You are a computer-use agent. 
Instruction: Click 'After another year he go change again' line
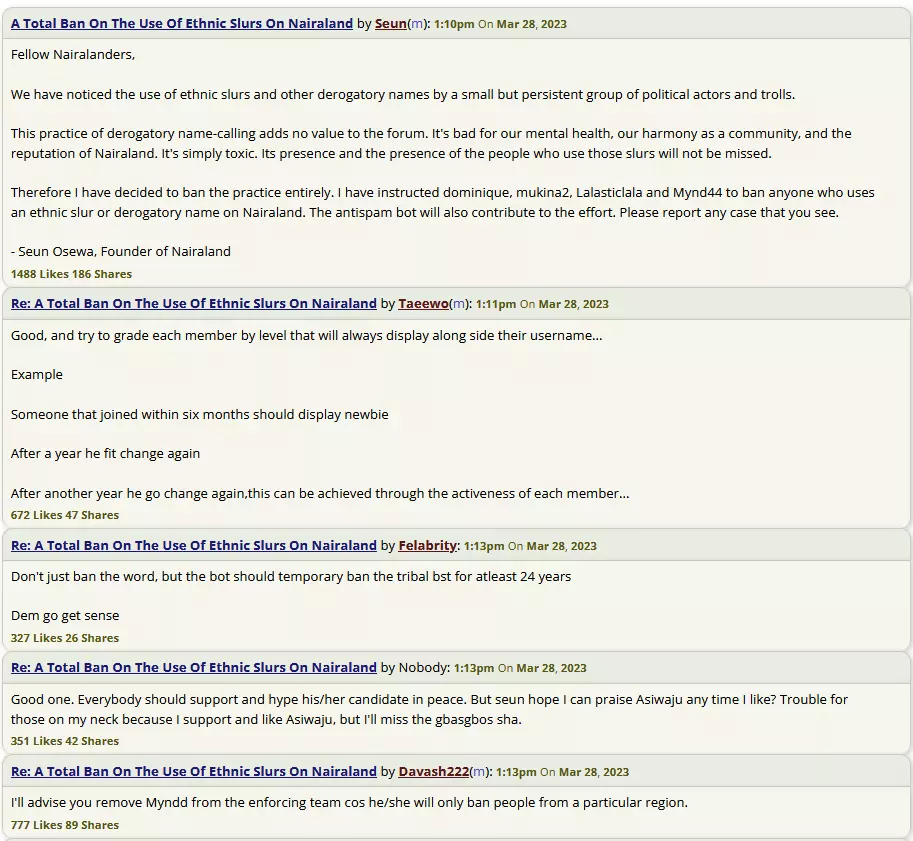point(320,493)
